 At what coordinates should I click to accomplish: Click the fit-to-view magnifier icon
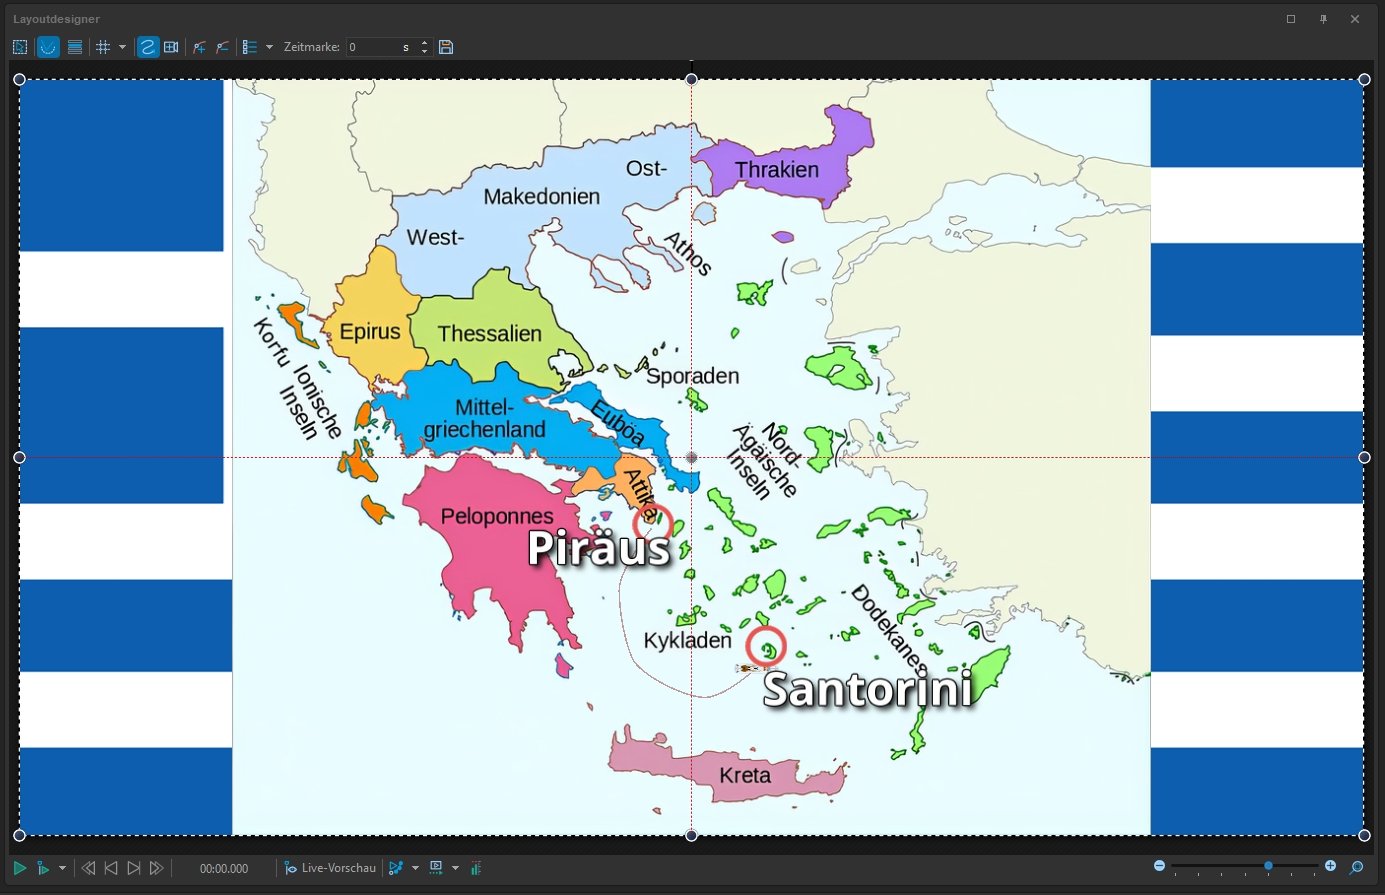(x=1357, y=867)
